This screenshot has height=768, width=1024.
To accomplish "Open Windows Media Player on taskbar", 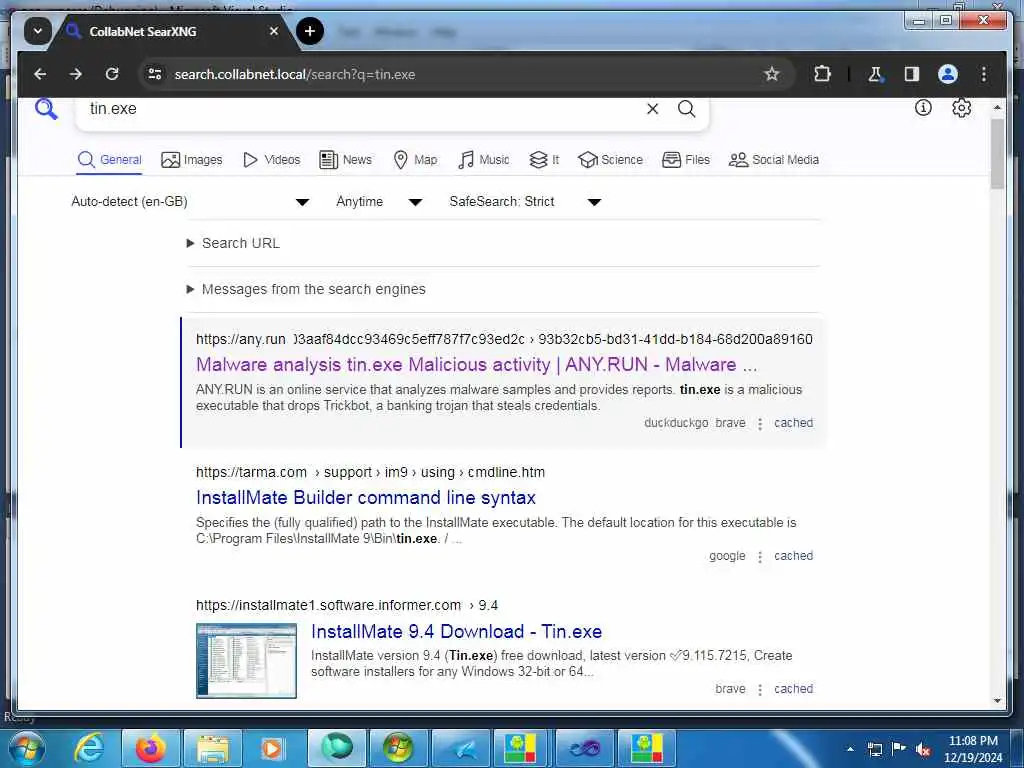I will coord(272,748).
